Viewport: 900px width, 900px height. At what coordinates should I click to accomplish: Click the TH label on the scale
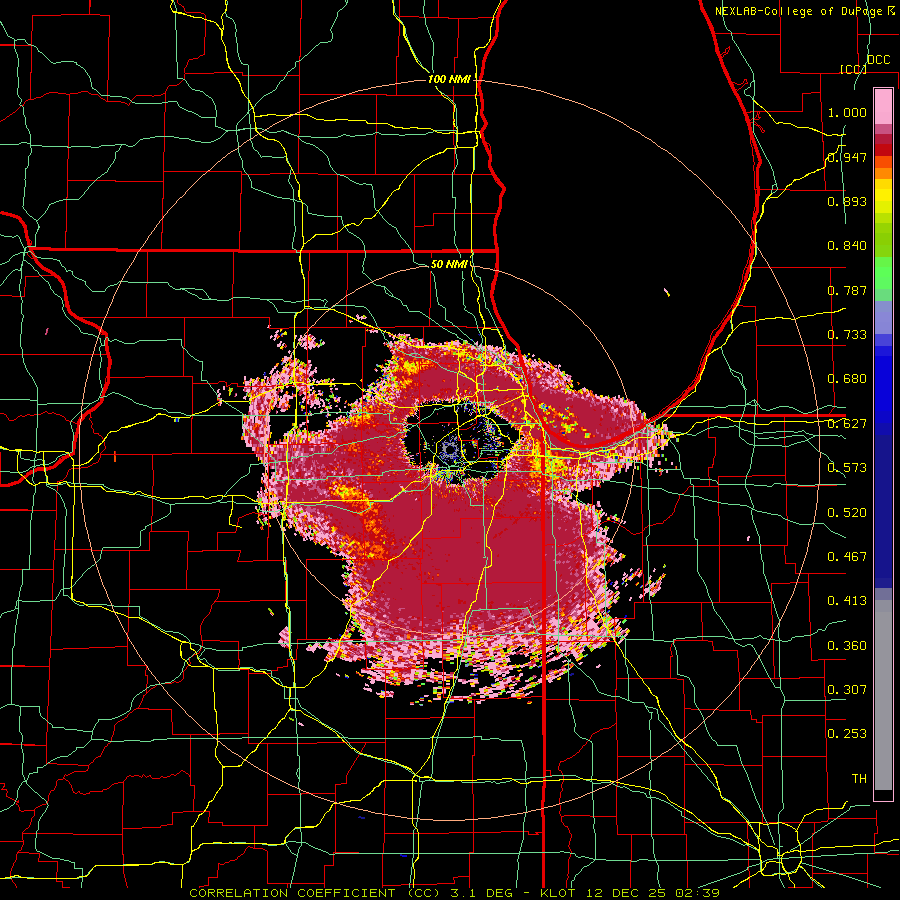click(859, 779)
